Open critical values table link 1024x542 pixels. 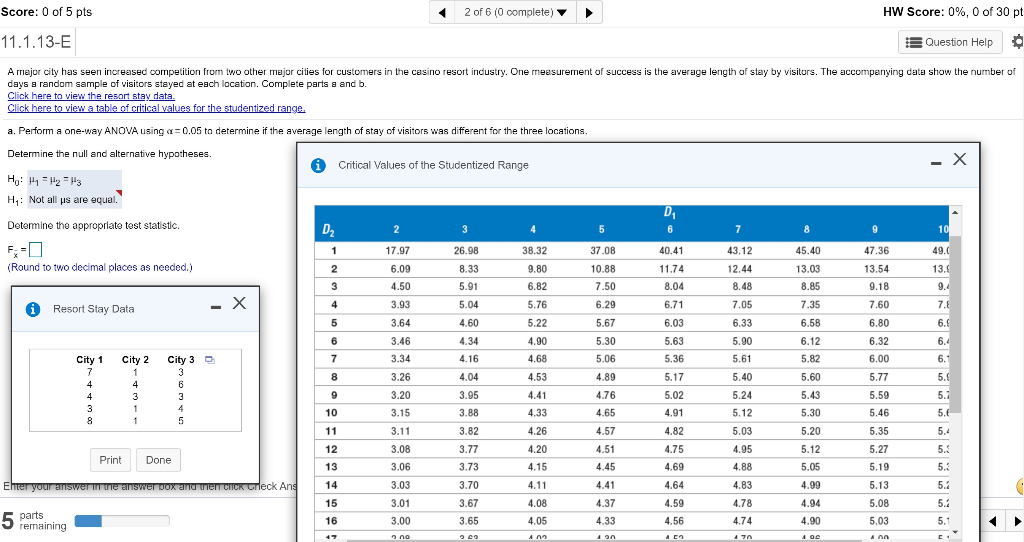156,108
